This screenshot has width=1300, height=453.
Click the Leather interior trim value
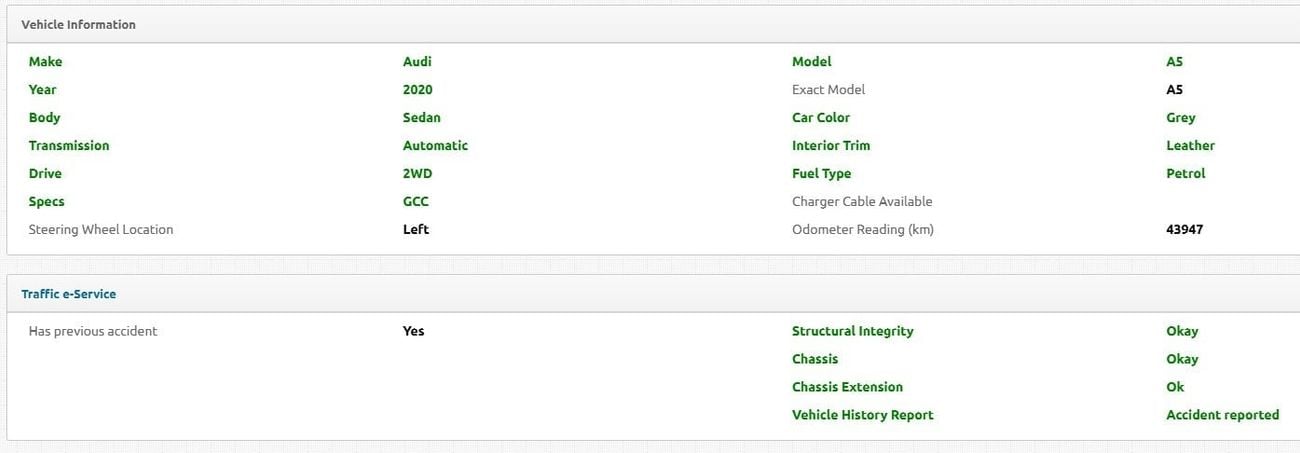(x=1190, y=146)
